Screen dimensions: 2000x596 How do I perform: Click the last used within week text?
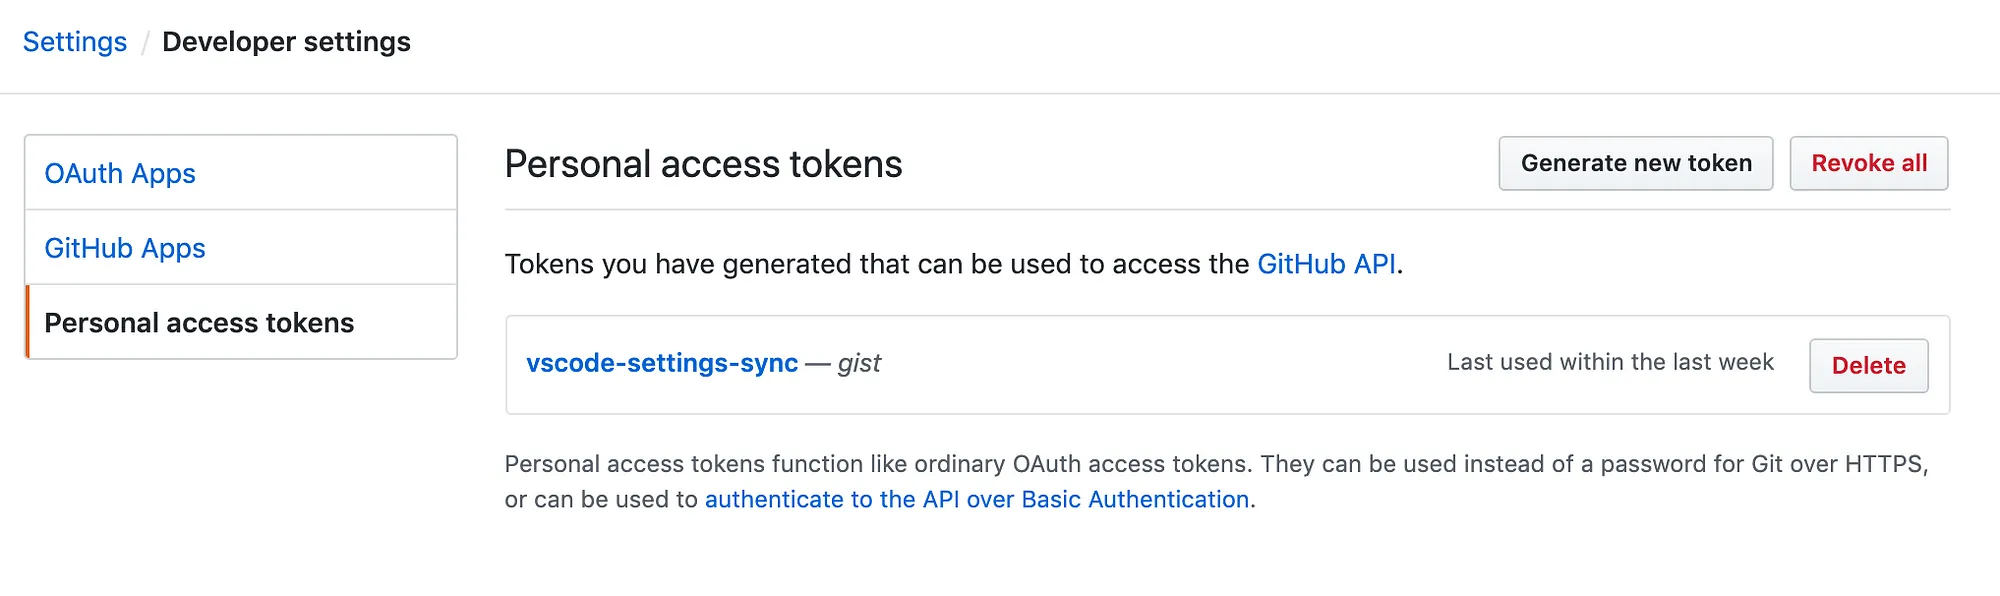click(1610, 362)
